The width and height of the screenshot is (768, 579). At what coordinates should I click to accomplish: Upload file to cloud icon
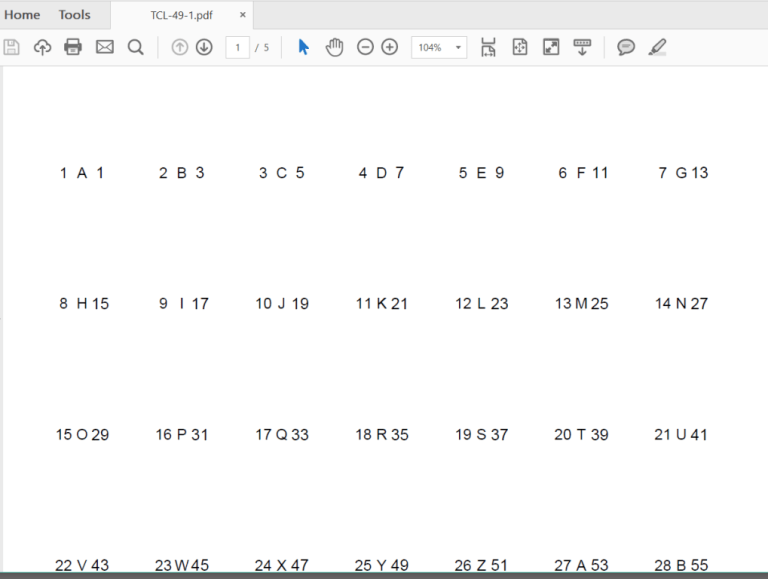click(x=42, y=47)
